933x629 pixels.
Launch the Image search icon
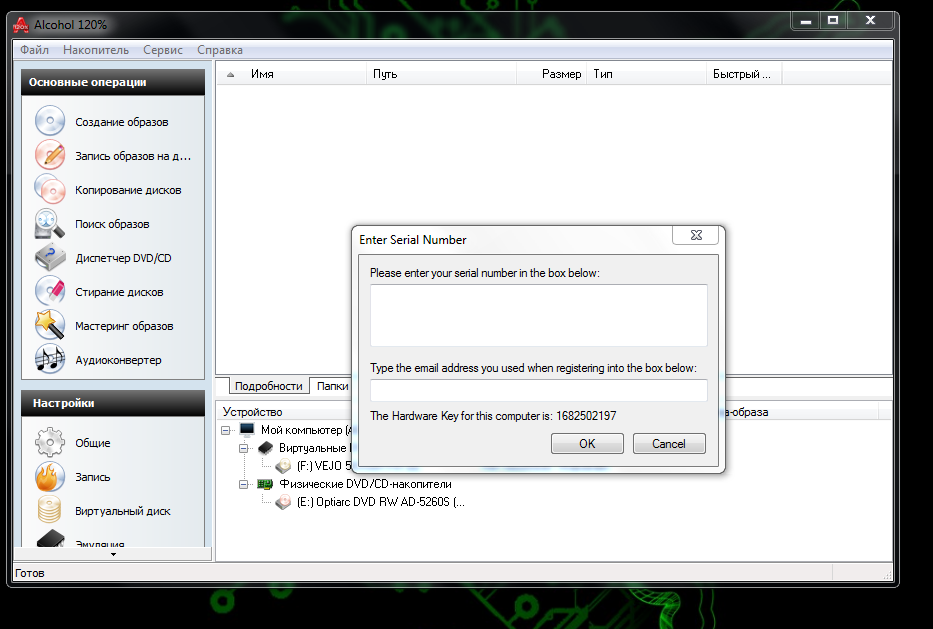click(50, 224)
